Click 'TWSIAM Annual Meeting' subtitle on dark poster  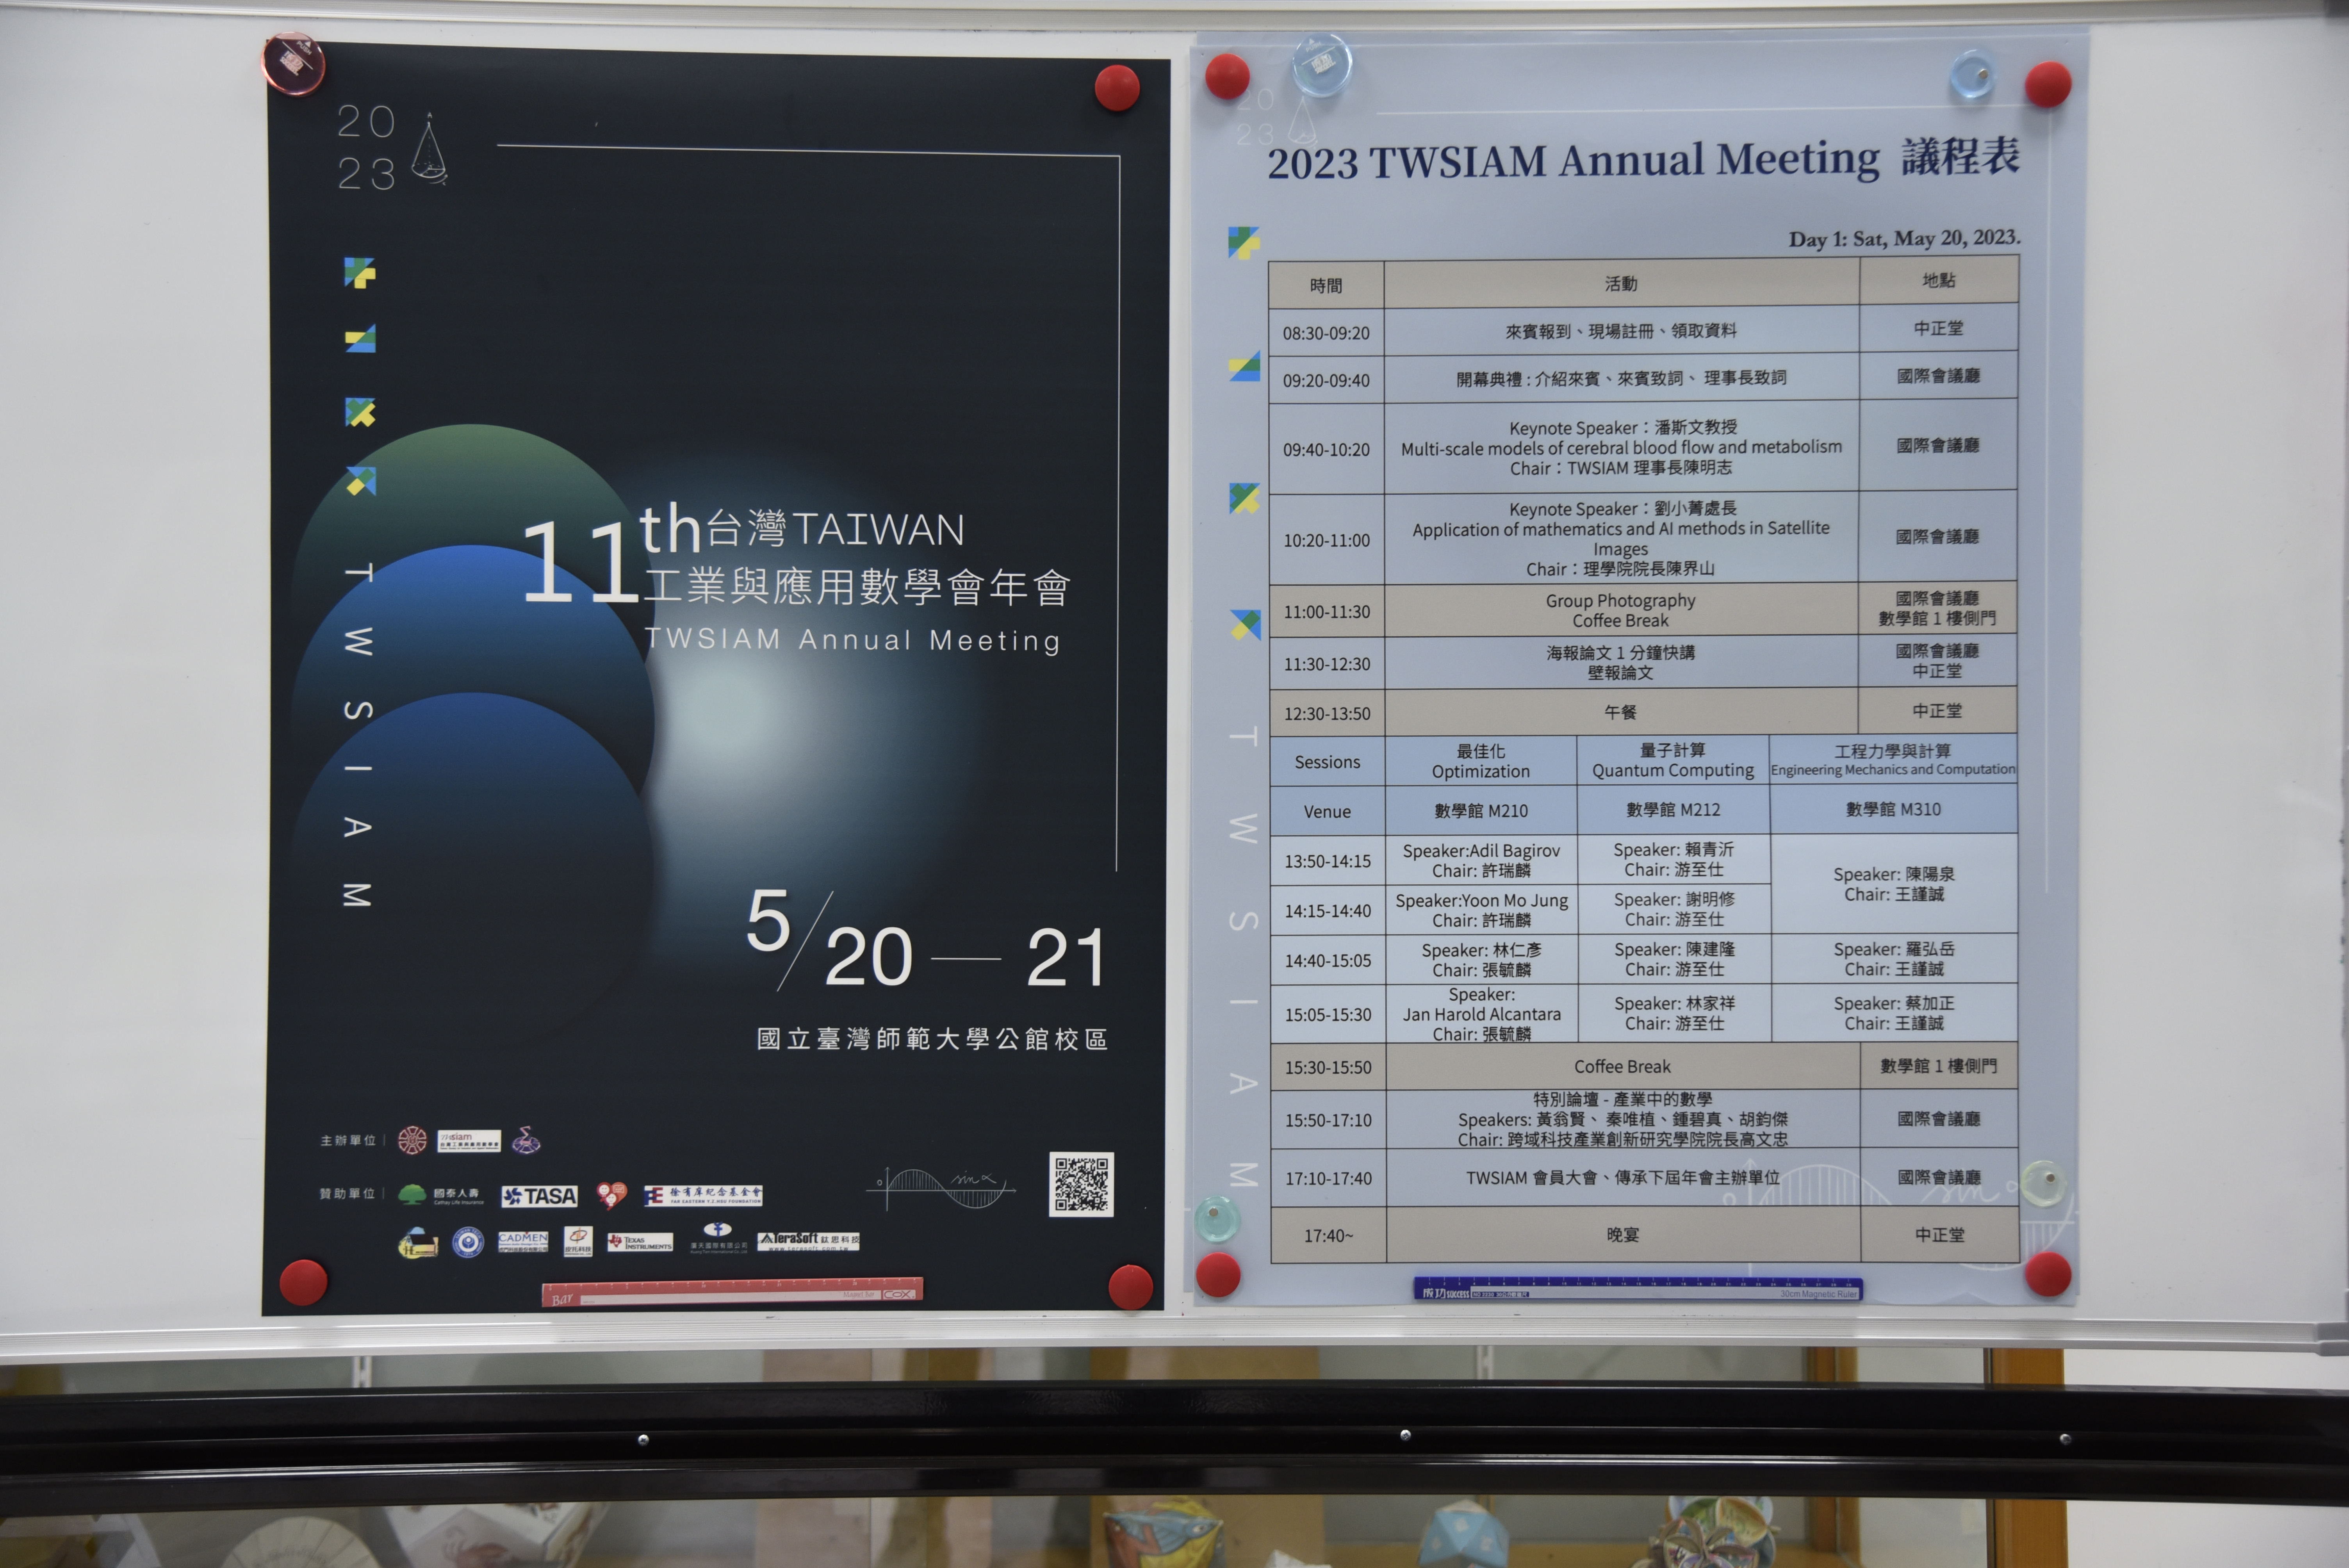[x=853, y=640]
